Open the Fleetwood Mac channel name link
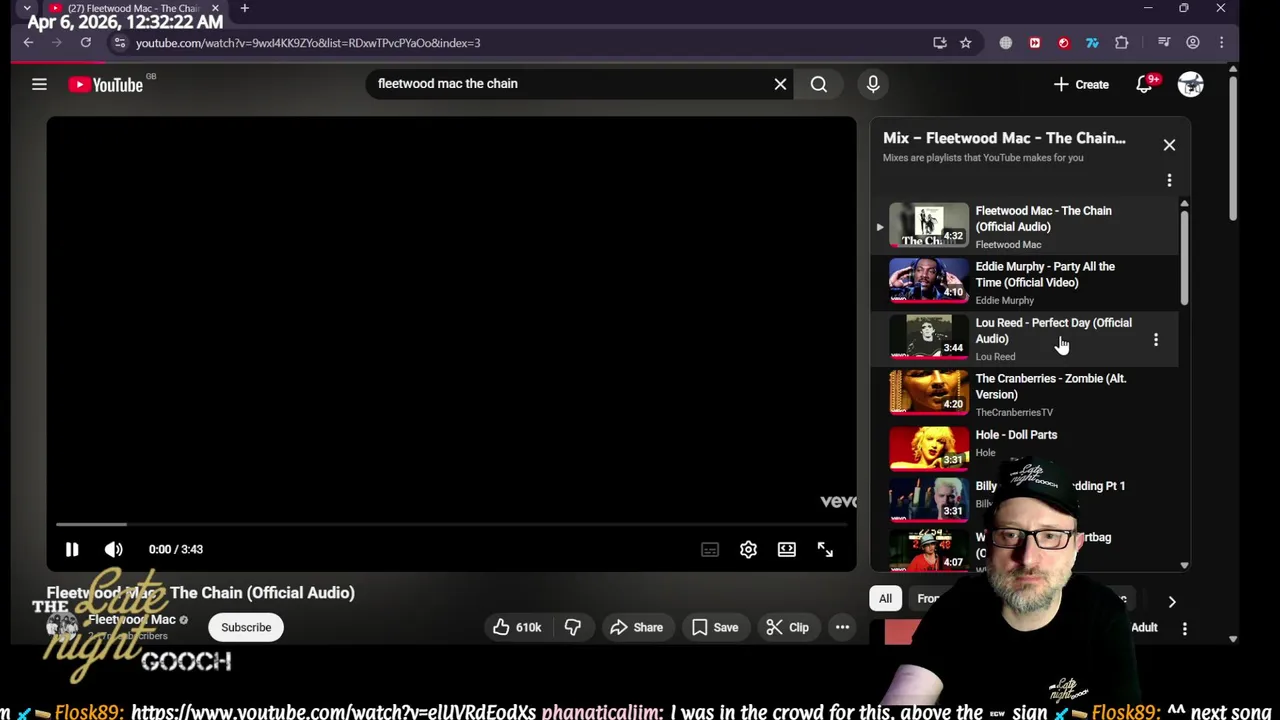Image resolution: width=1280 pixels, height=720 pixels. coord(131,619)
